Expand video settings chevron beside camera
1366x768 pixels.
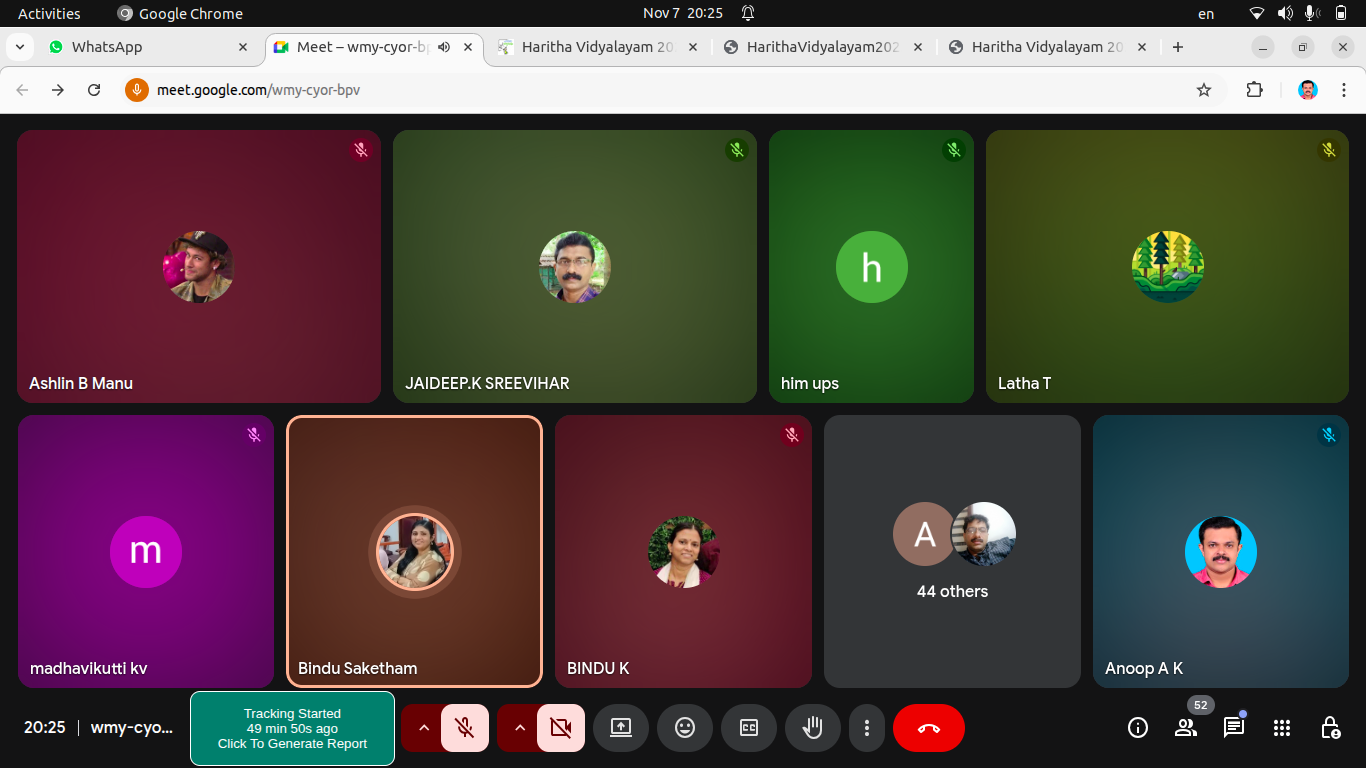click(x=519, y=728)
